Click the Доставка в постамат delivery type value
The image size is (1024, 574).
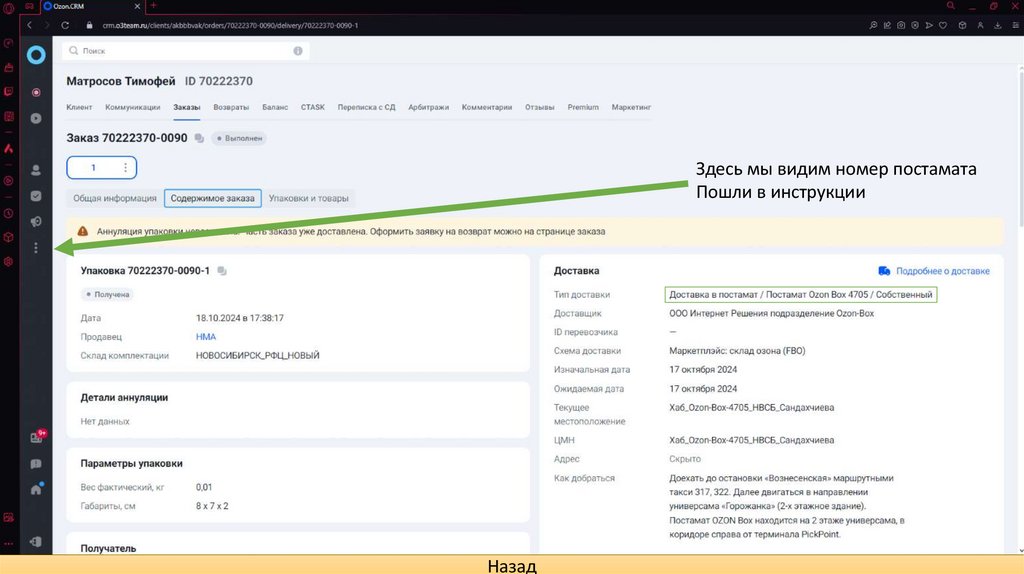coord(801,295)
